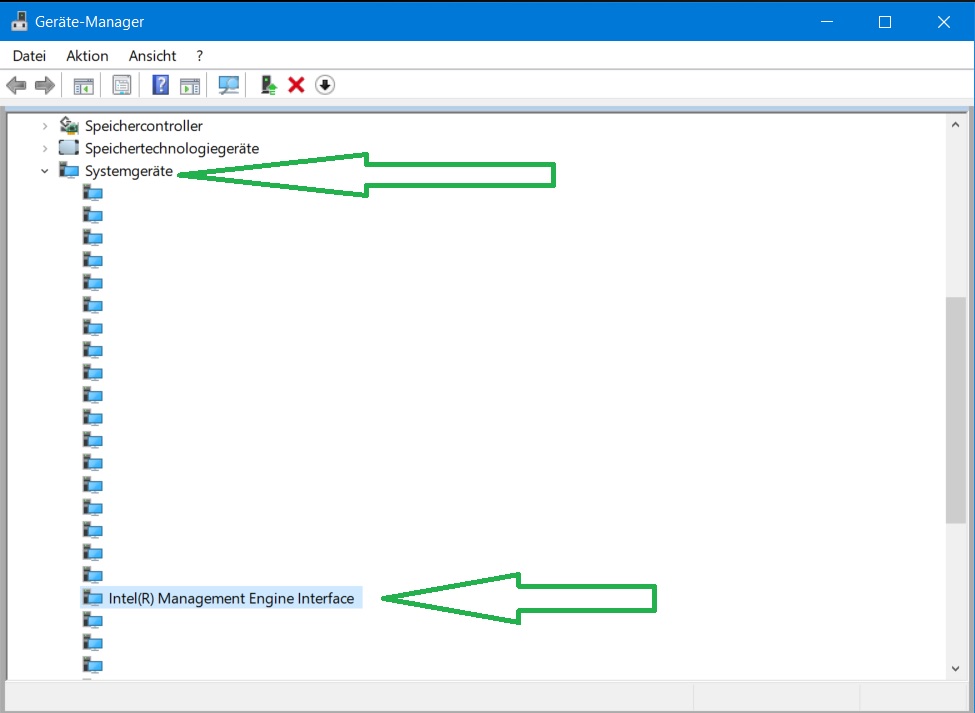Toggle the action pane toolbar icon
Screen dimensions: 975x713
pos(190,85)
